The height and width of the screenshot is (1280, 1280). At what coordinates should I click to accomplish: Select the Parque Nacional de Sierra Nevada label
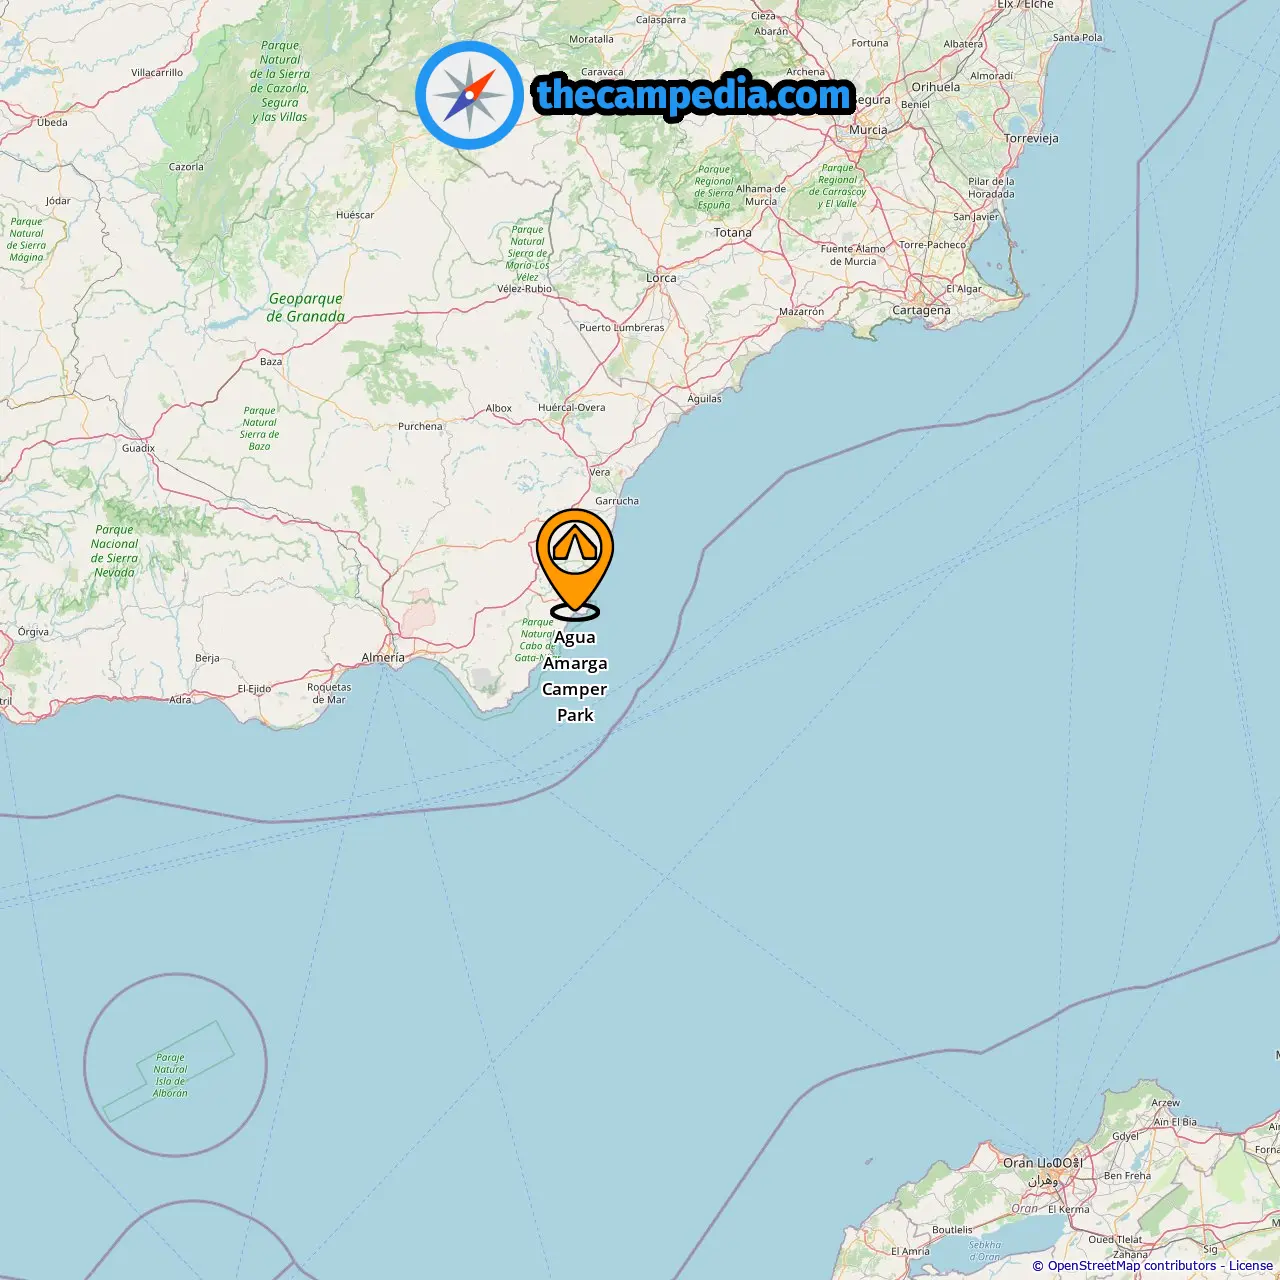(115, 551)
